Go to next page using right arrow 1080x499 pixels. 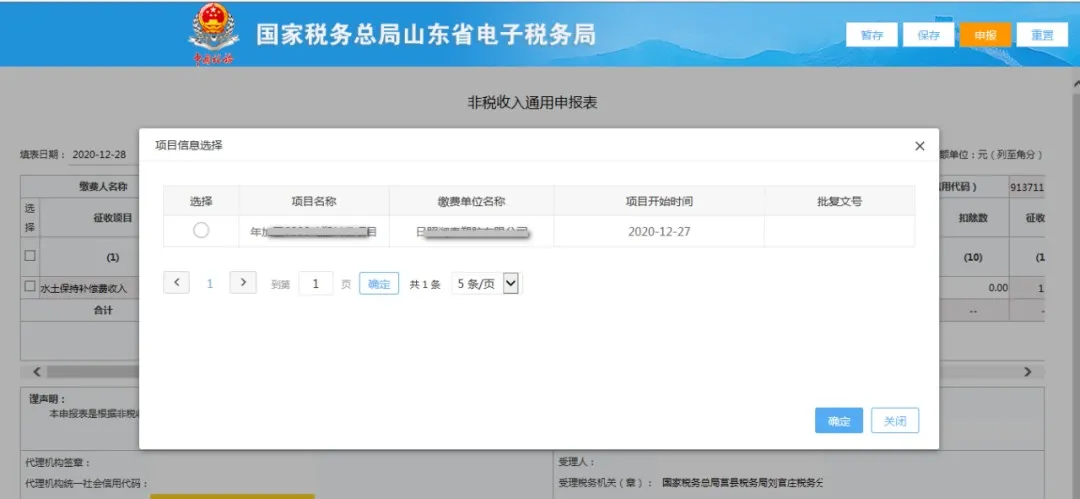click(243, 283)
